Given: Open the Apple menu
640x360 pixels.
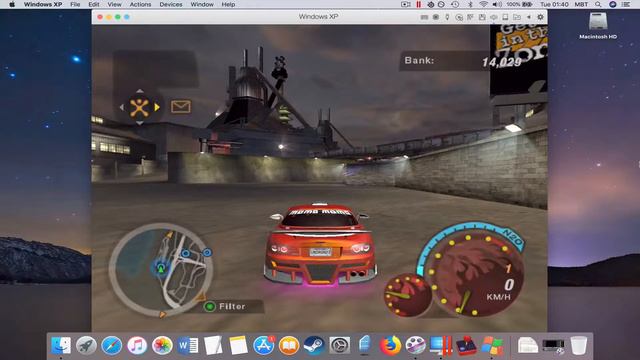Looking at the screenshot, I should pyautogui.click(x=12, y=4).
